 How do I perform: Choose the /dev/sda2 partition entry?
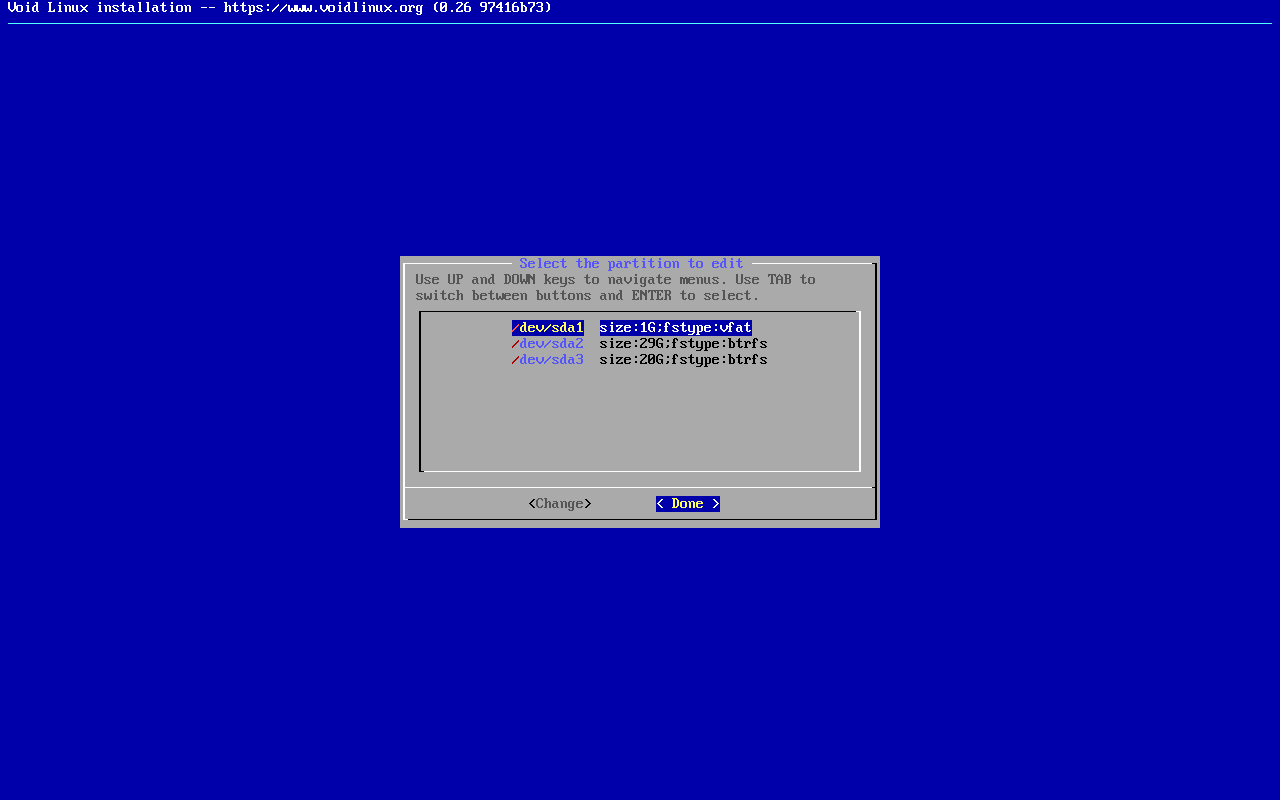pos(548,344)
